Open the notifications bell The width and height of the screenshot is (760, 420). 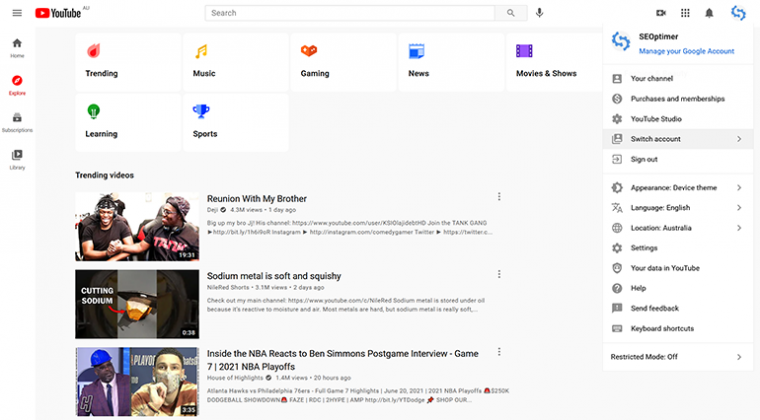pos(709,13)
